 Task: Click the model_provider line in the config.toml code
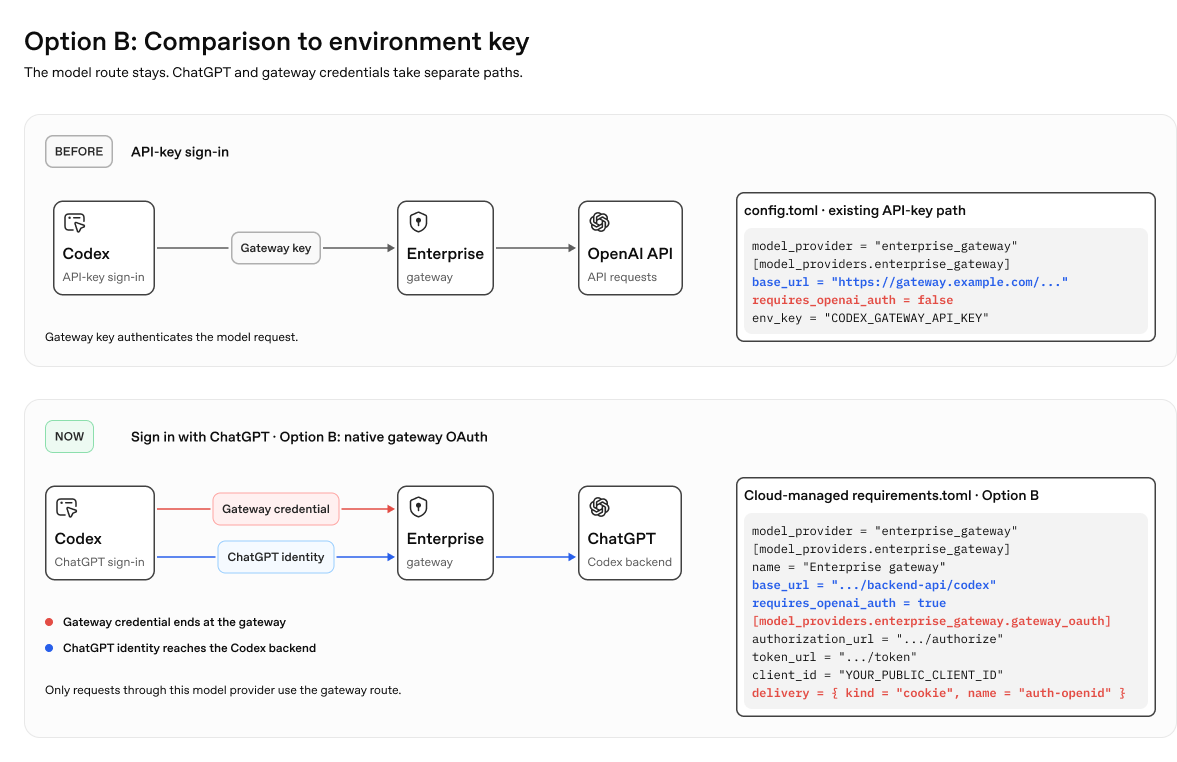coord(884,246)
